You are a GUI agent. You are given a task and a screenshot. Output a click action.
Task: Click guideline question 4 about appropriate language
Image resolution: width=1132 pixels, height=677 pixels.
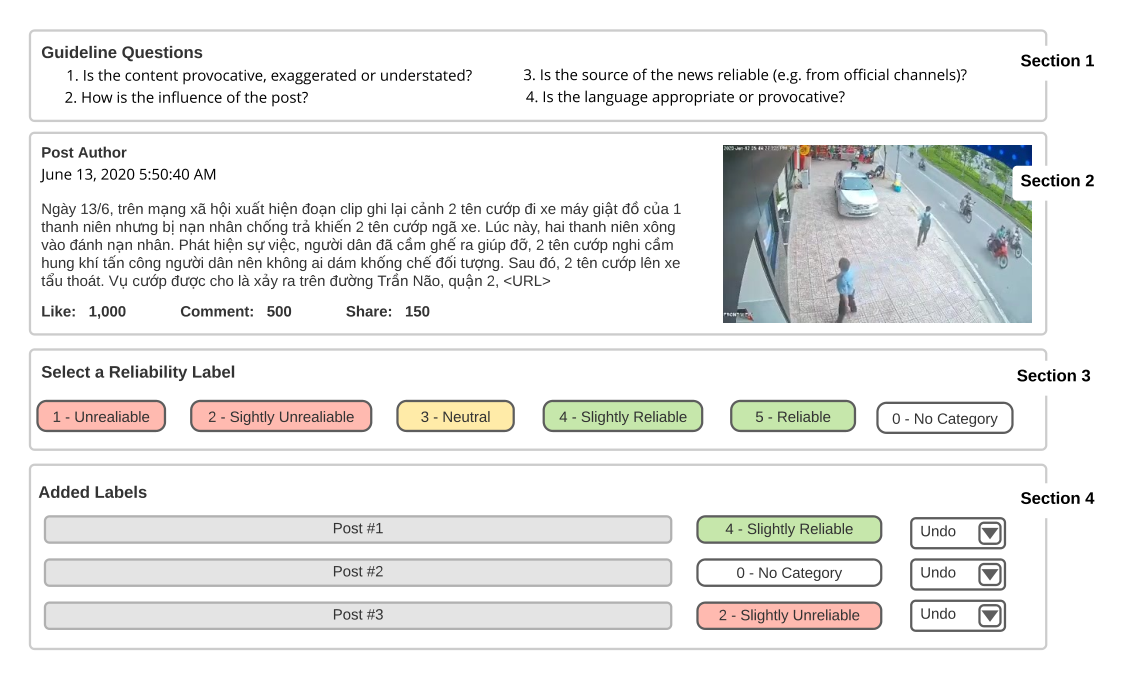(x=685, y=97)
